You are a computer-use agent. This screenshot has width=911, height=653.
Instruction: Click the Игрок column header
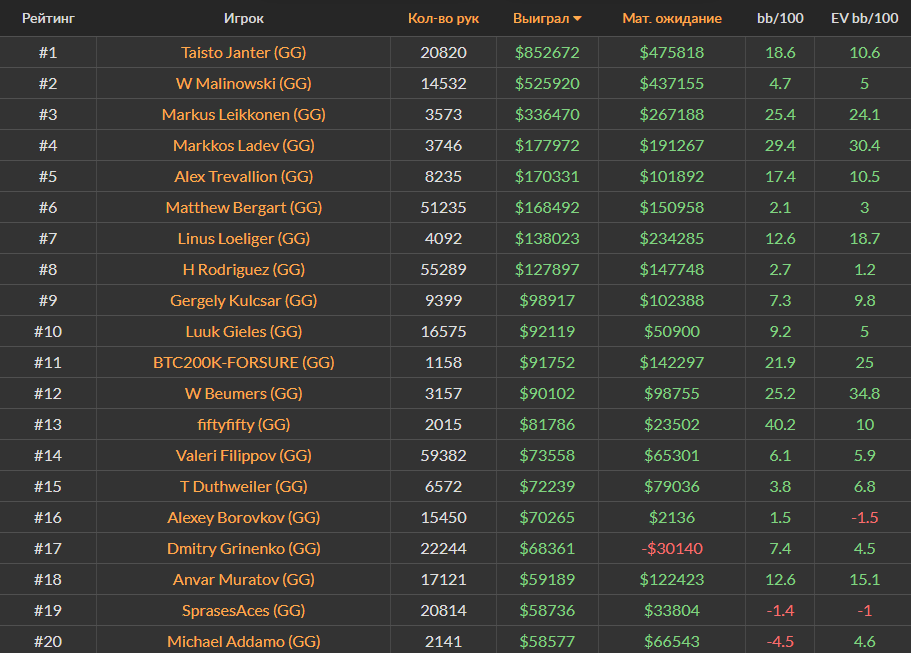pyautogui.click(x=244, y=18)
